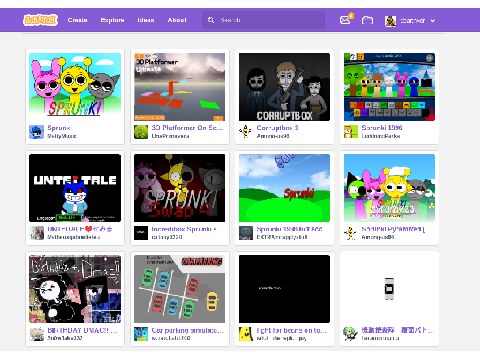Open the Corruptbox 1 project title link
480x360 pixels.
[x=277, y=128]
